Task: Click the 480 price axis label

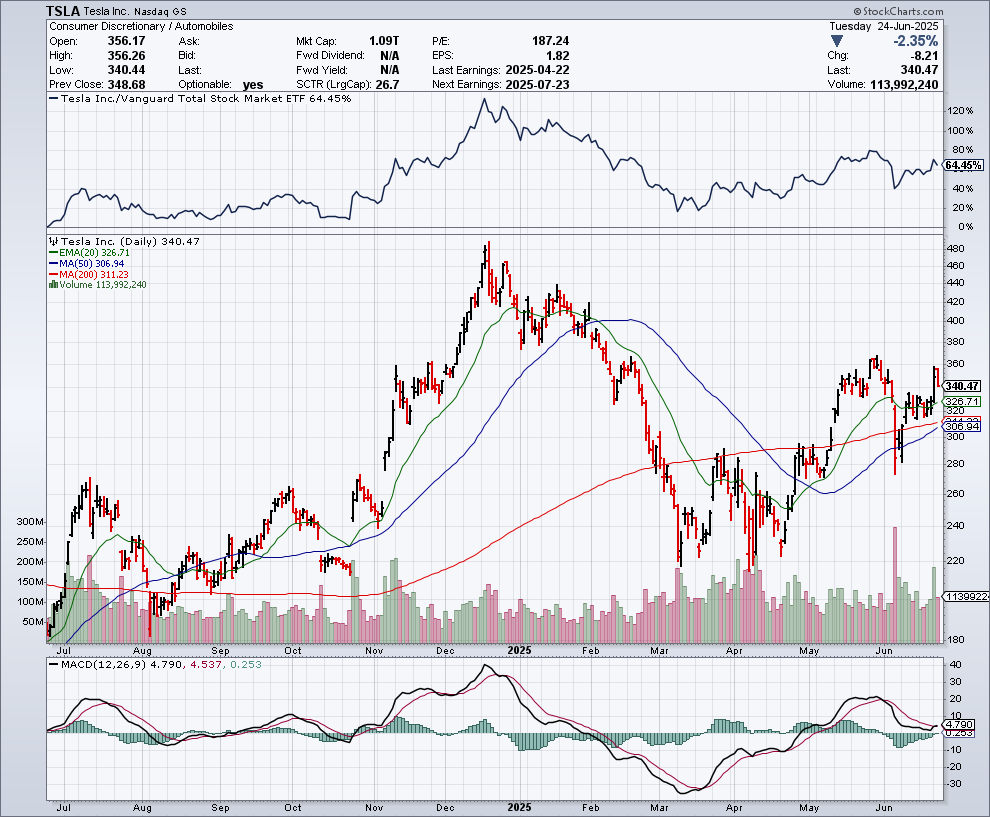Action: click(x=955, y=249)
